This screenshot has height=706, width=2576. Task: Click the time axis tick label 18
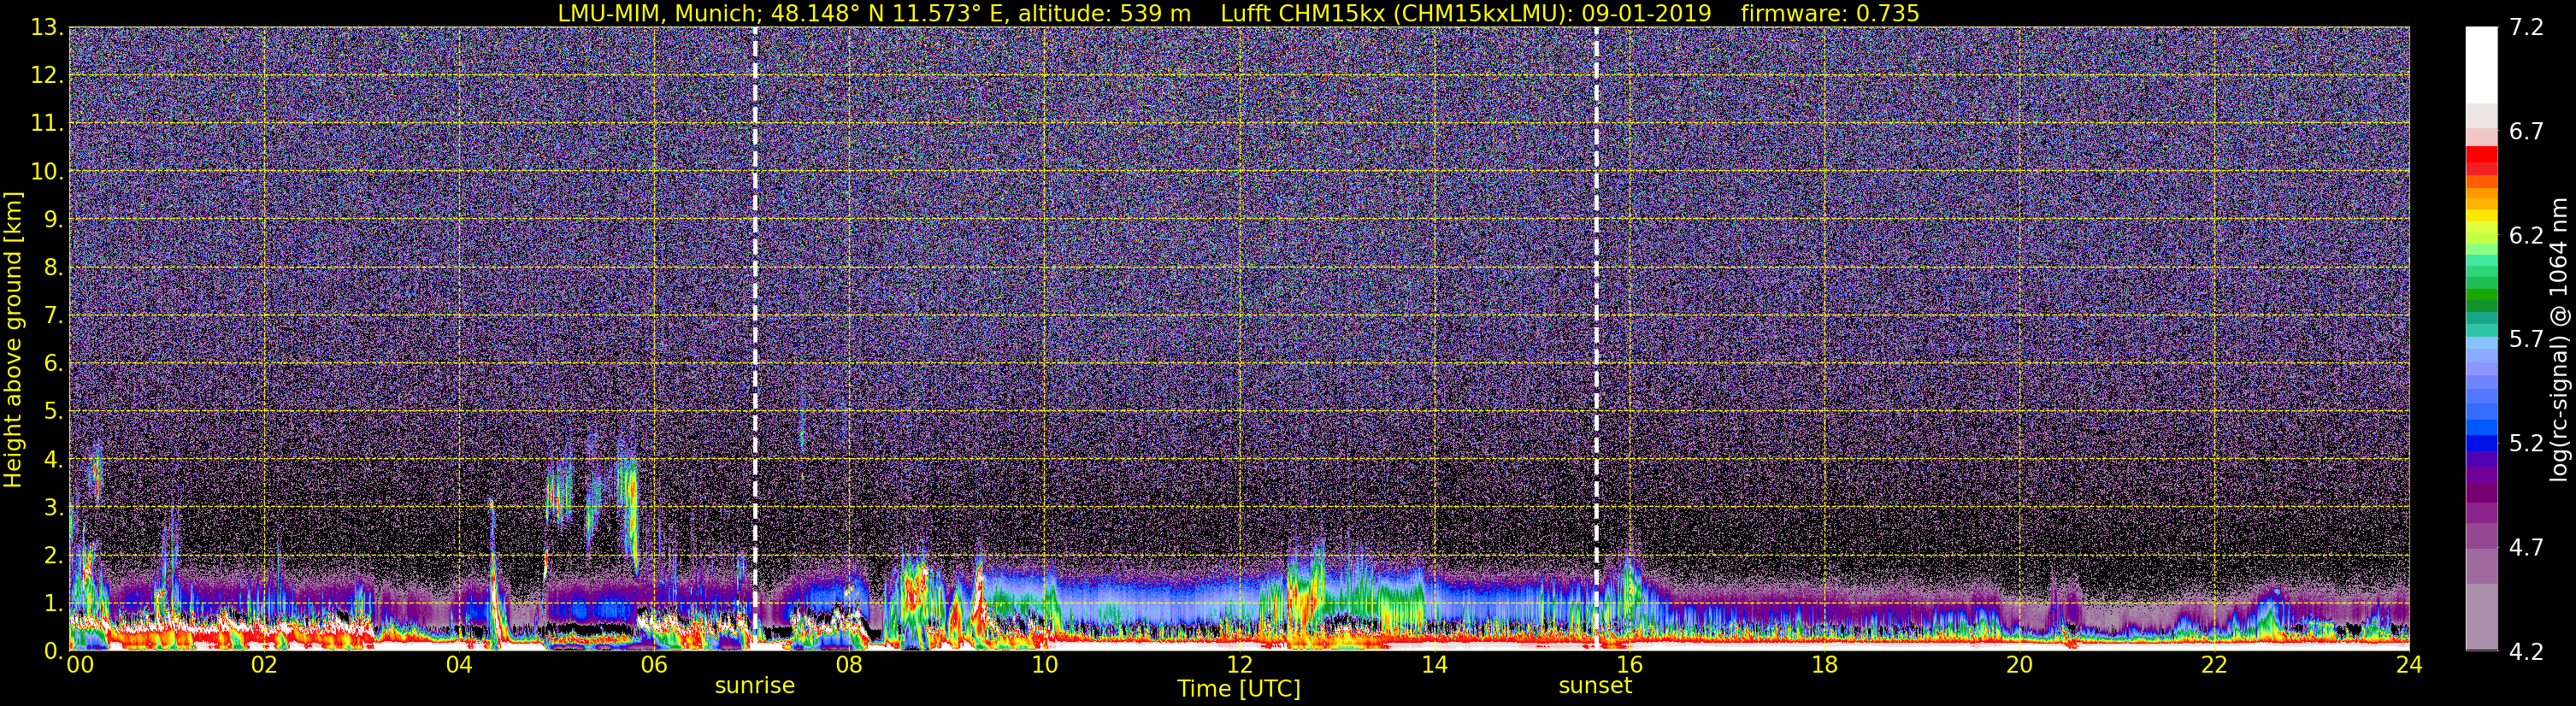(1824, 665)
